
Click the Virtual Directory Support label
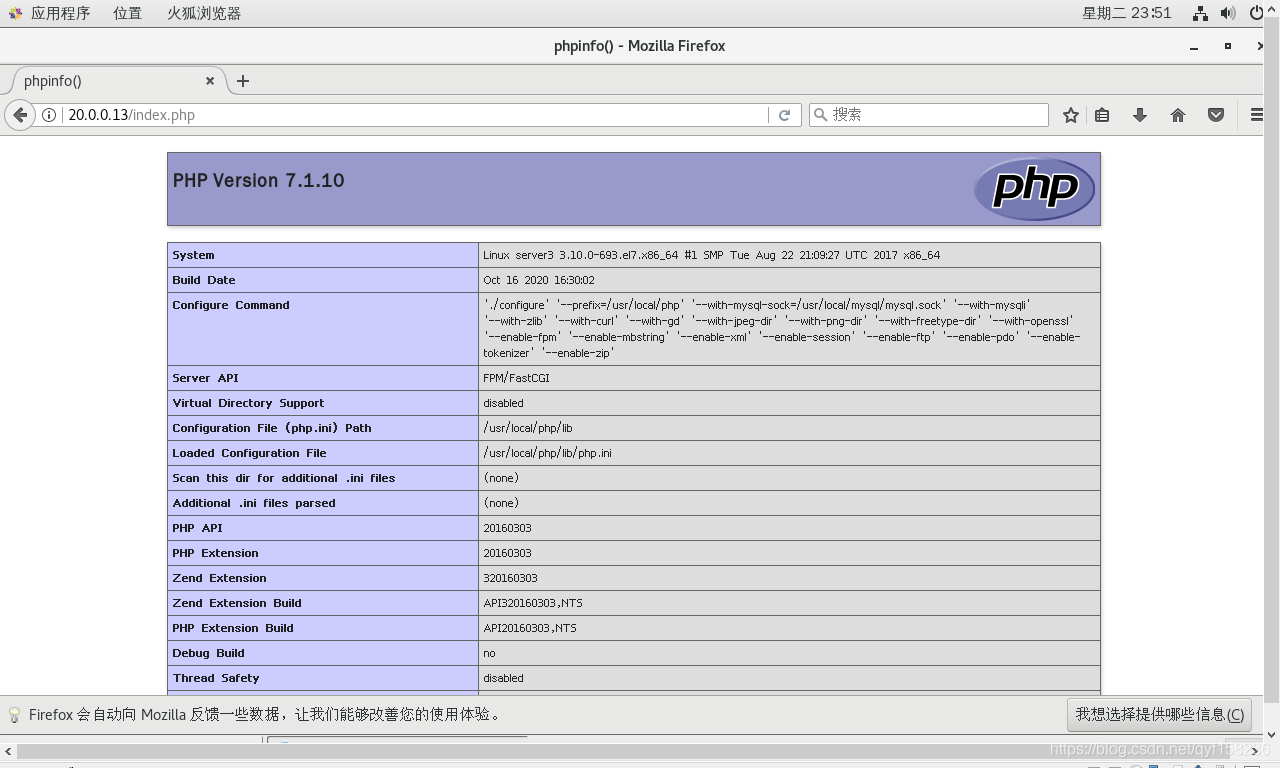click(x=248, y=403)
